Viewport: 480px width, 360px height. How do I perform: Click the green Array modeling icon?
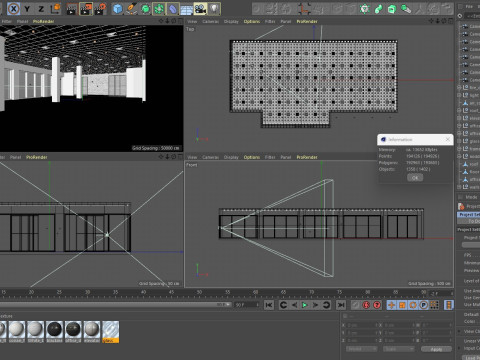tap(159, 9)
